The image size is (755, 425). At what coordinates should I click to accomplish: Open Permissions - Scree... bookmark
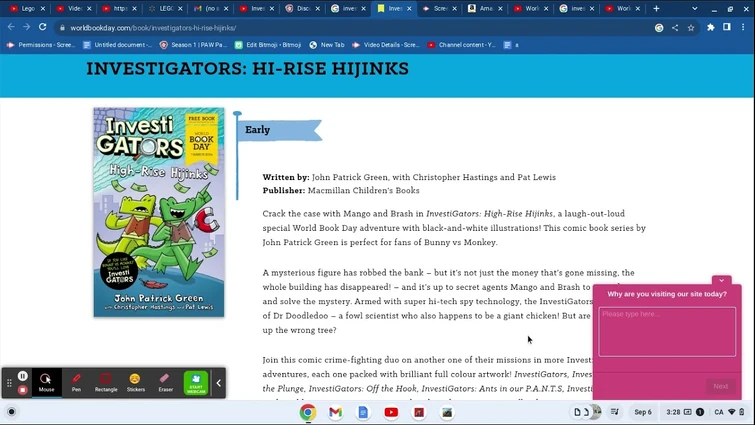[41, 45]
